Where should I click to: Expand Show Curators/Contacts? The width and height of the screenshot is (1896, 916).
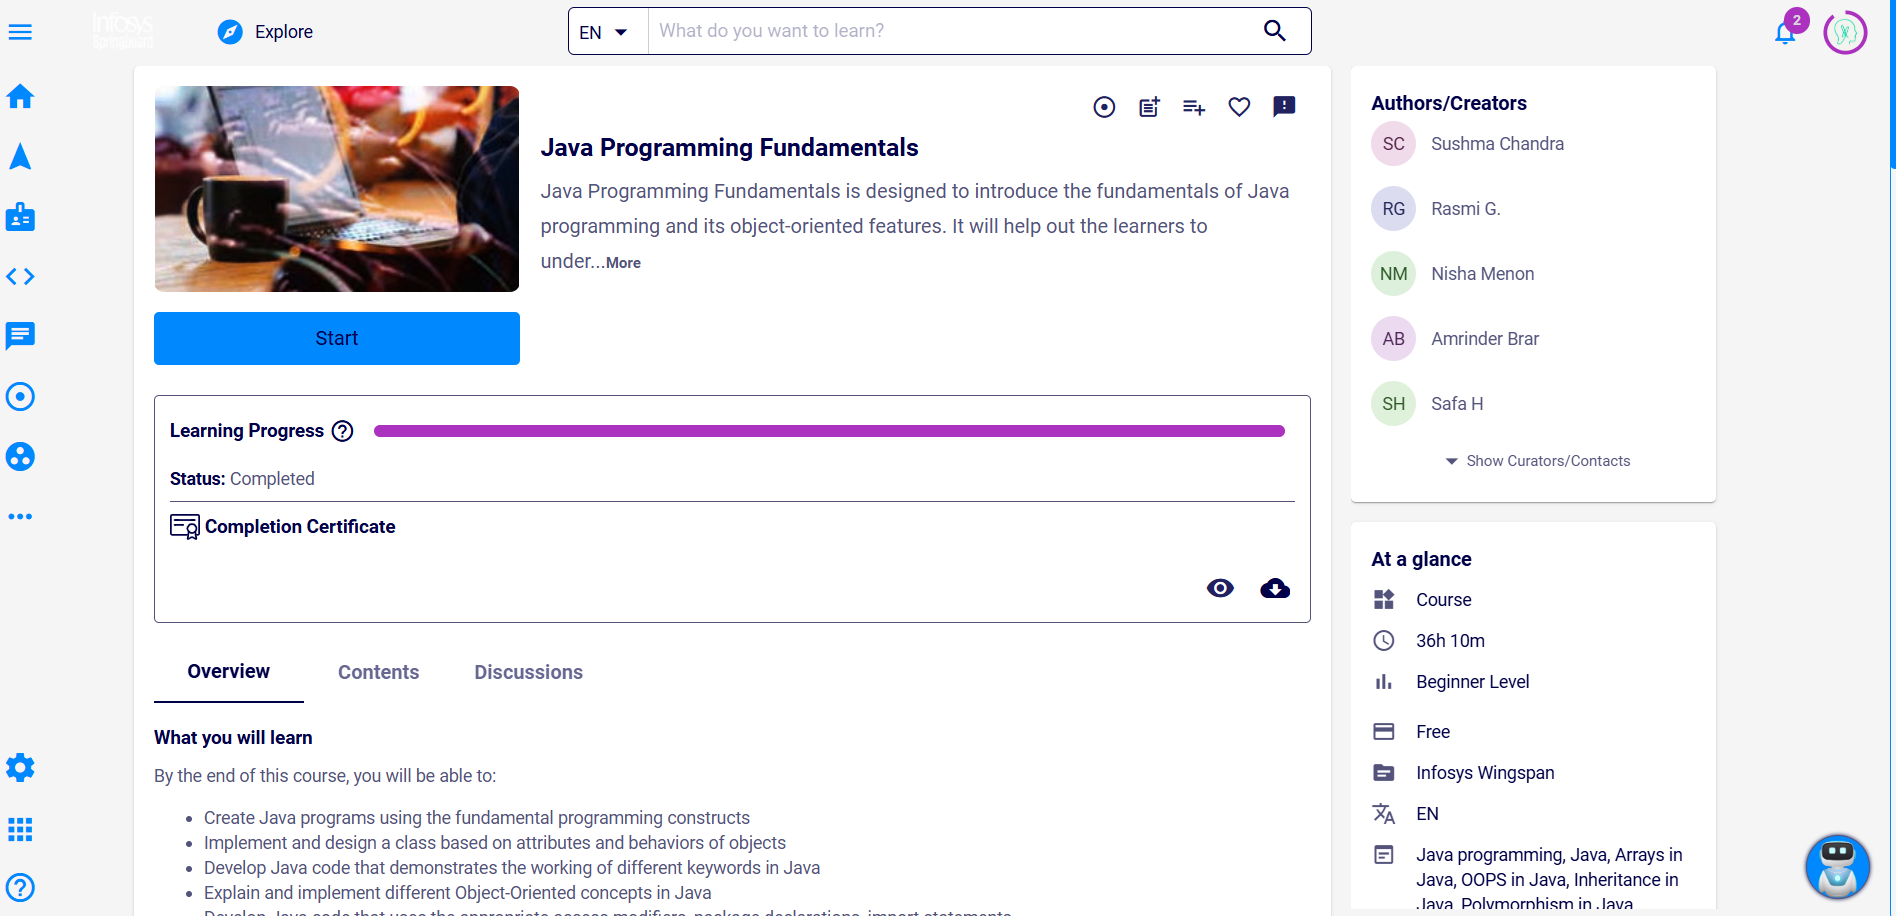[1537, 461]
